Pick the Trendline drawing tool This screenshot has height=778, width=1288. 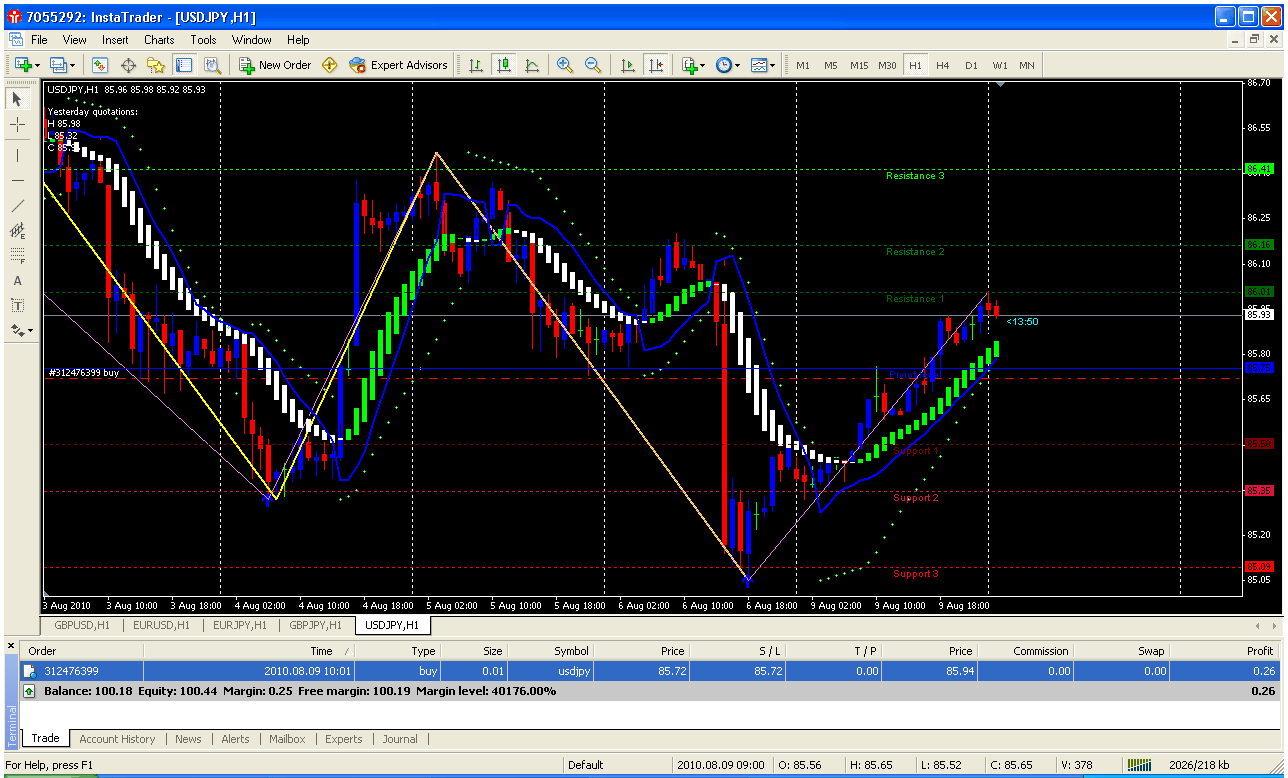pos(17,206)
